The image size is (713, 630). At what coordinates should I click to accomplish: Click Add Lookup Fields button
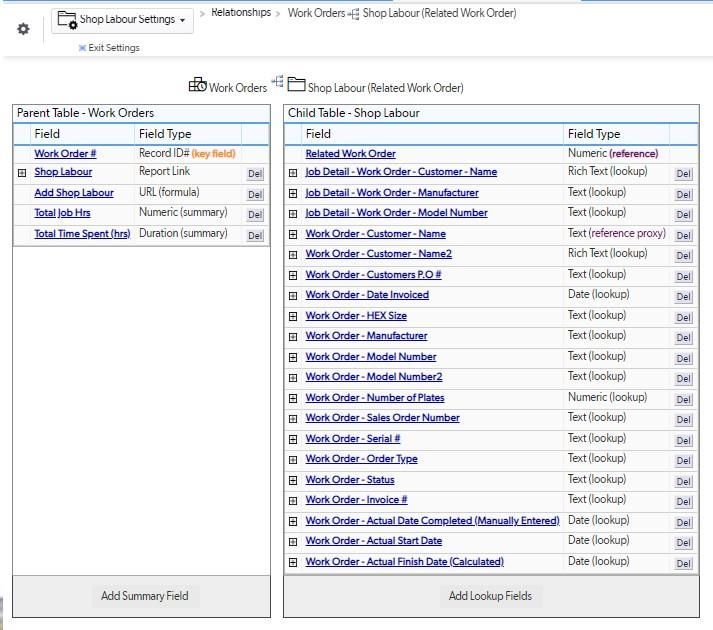click(x=490, y=596)
